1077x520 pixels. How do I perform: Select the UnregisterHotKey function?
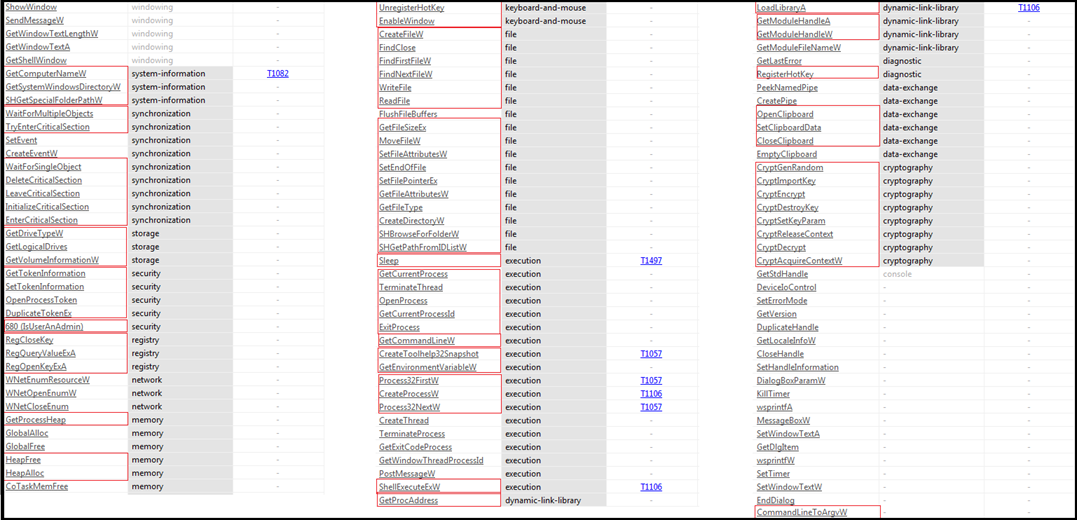[411, 8]
